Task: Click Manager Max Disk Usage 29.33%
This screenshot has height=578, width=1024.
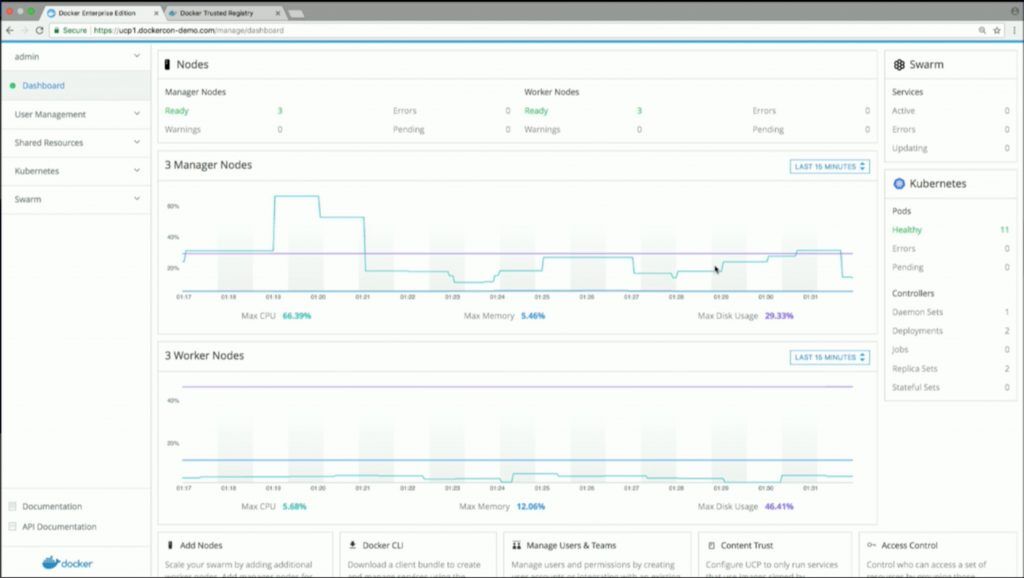Action: tap(779, 316)
